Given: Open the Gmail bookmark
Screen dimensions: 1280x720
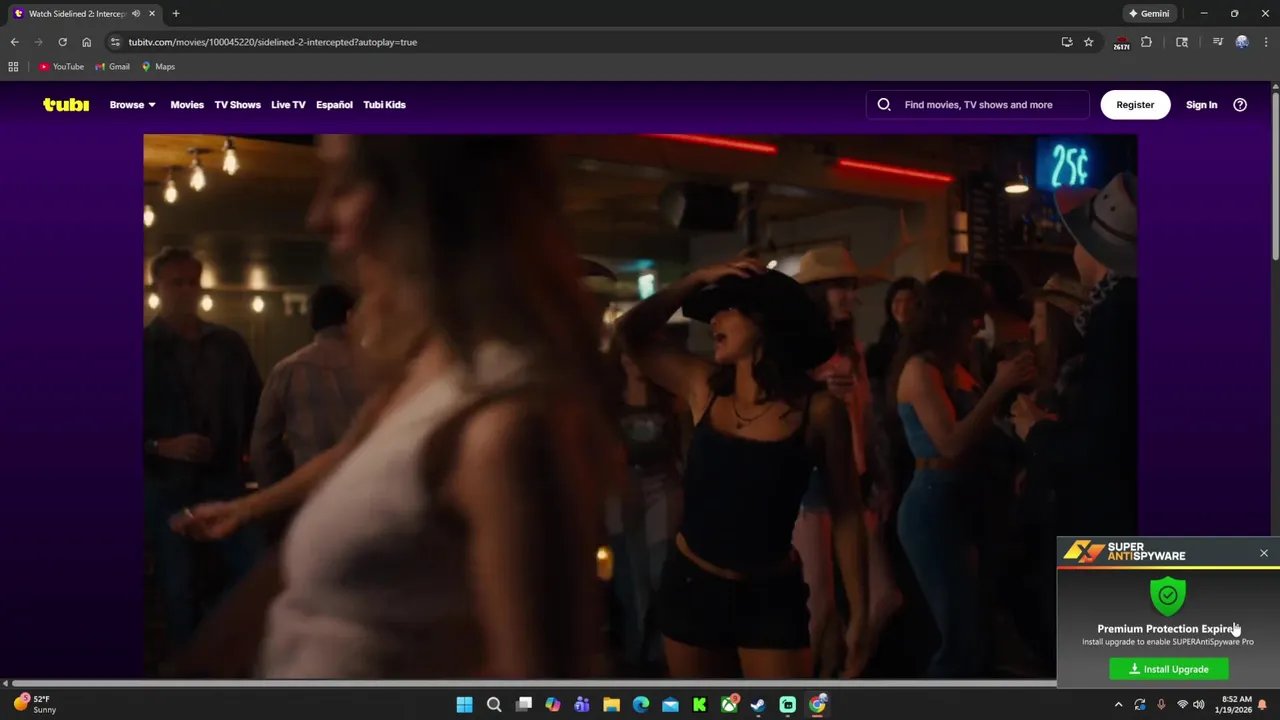Looking at the screenshot, I should (x=113, y=67).
